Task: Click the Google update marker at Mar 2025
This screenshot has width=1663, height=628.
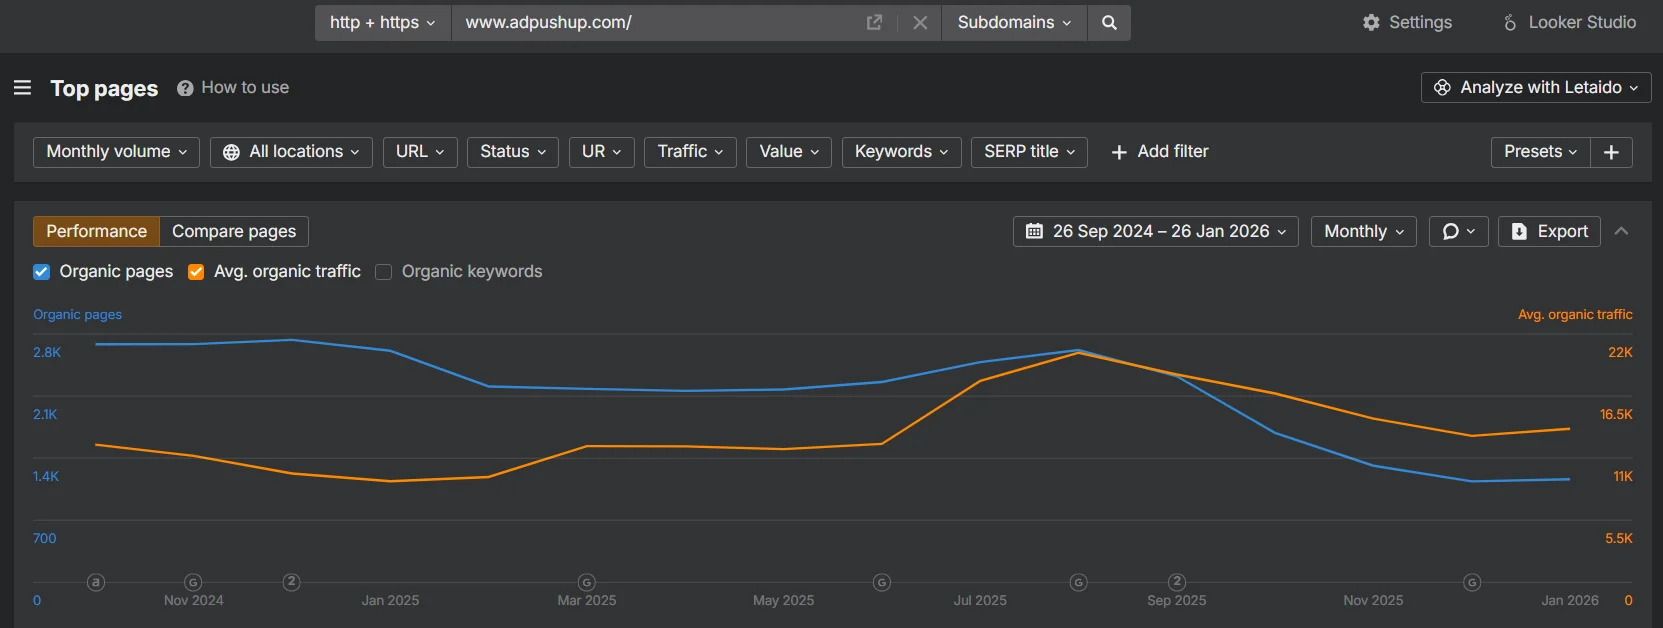Action: [587, 582]
